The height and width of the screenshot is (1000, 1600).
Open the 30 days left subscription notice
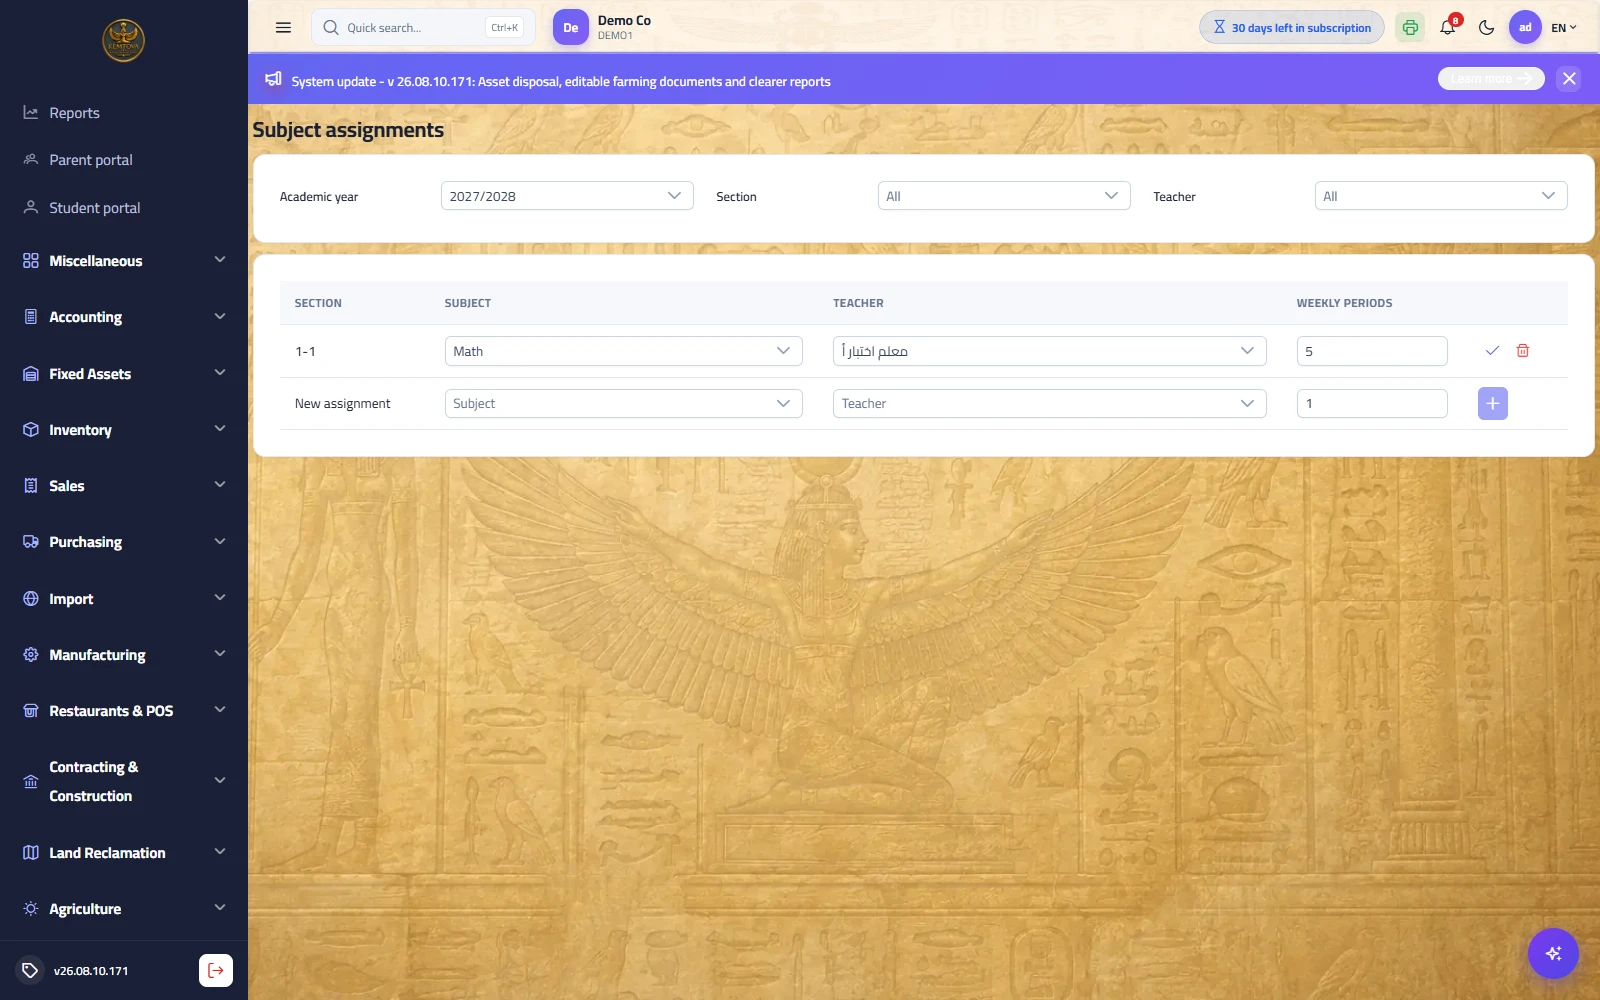1292,28
